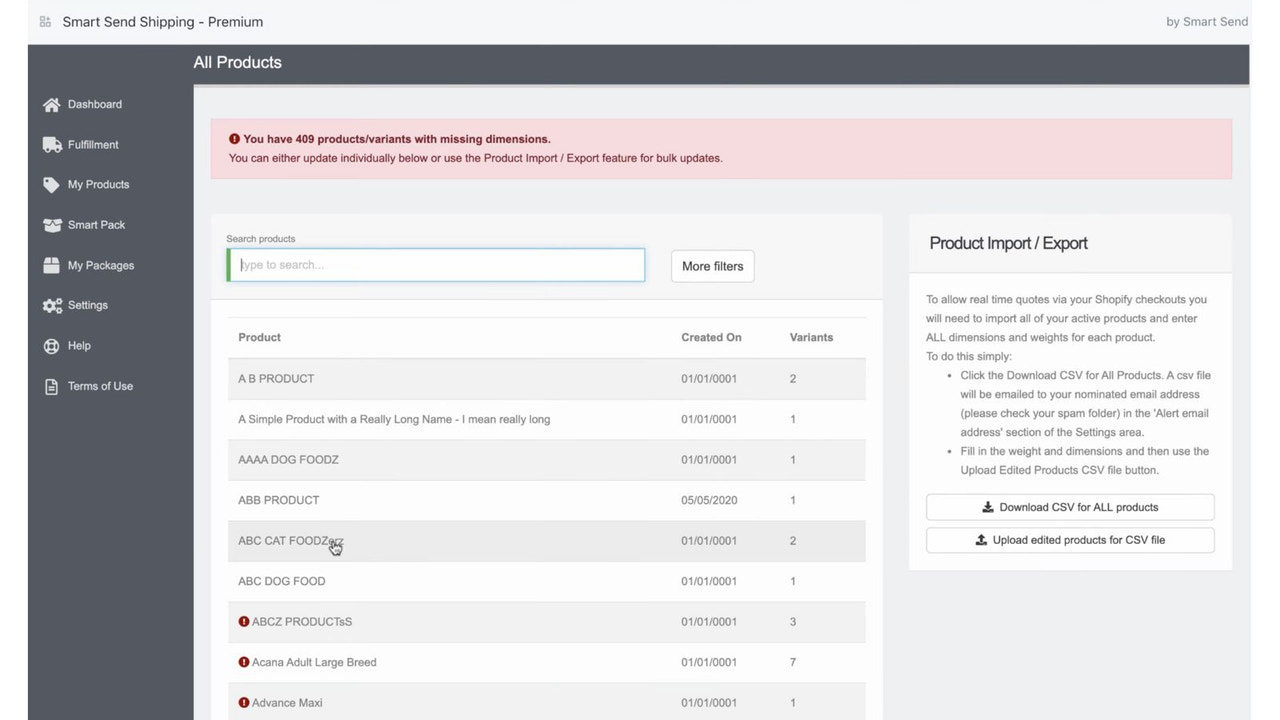Expand the More filters options

[x=712, y=266]
